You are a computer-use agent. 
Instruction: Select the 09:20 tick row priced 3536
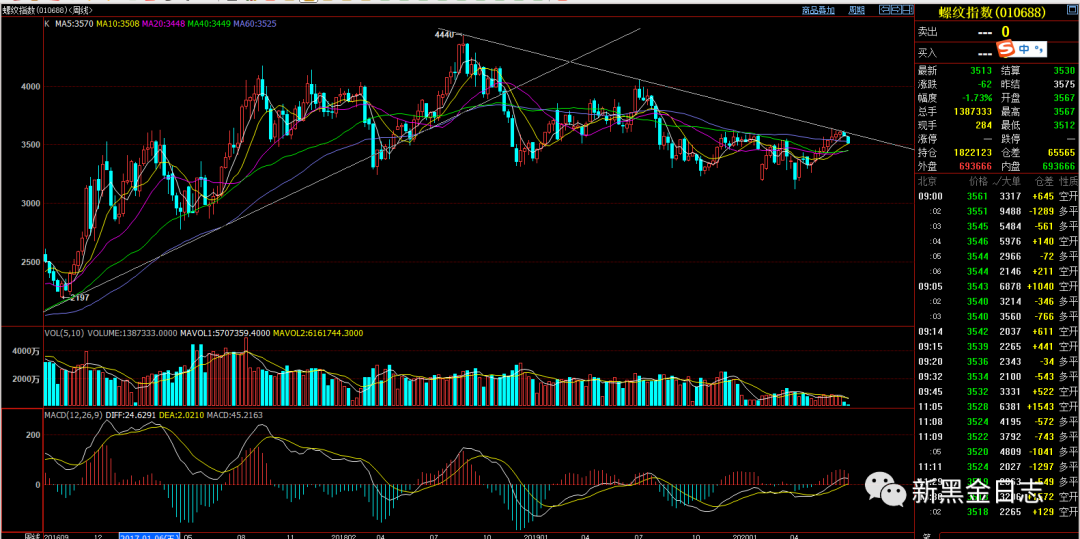point(997,361)
